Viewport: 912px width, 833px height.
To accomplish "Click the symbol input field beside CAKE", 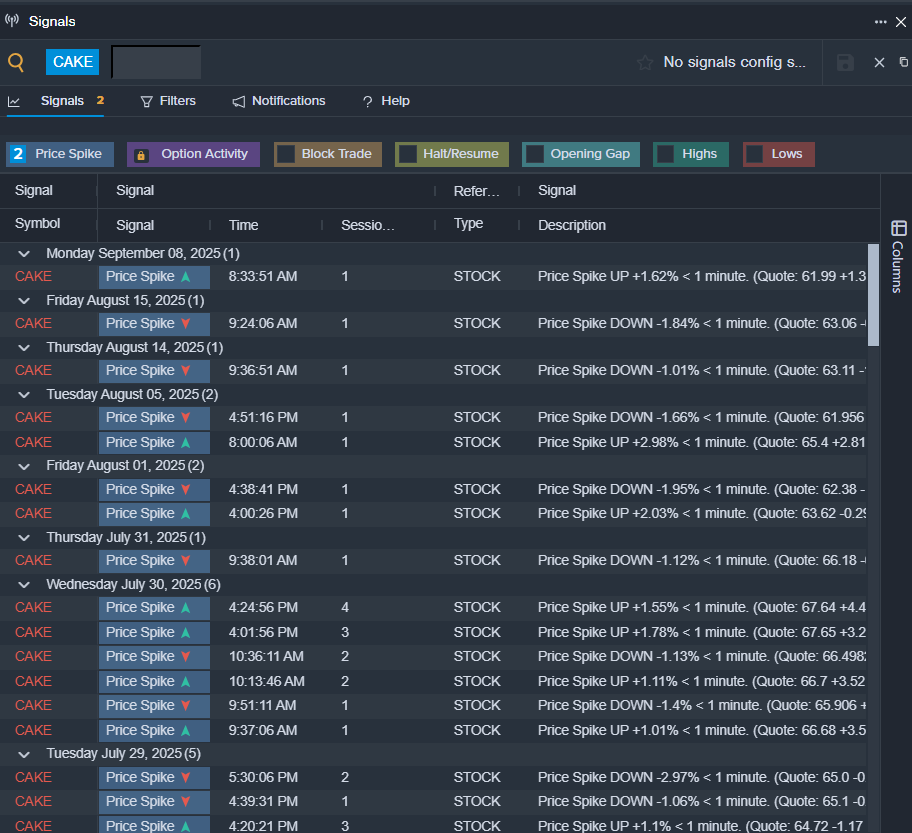I will click(156, 62).
